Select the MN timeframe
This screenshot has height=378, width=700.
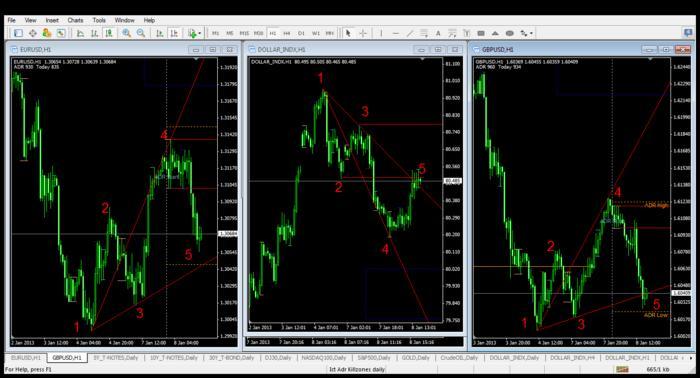(329, 33)
